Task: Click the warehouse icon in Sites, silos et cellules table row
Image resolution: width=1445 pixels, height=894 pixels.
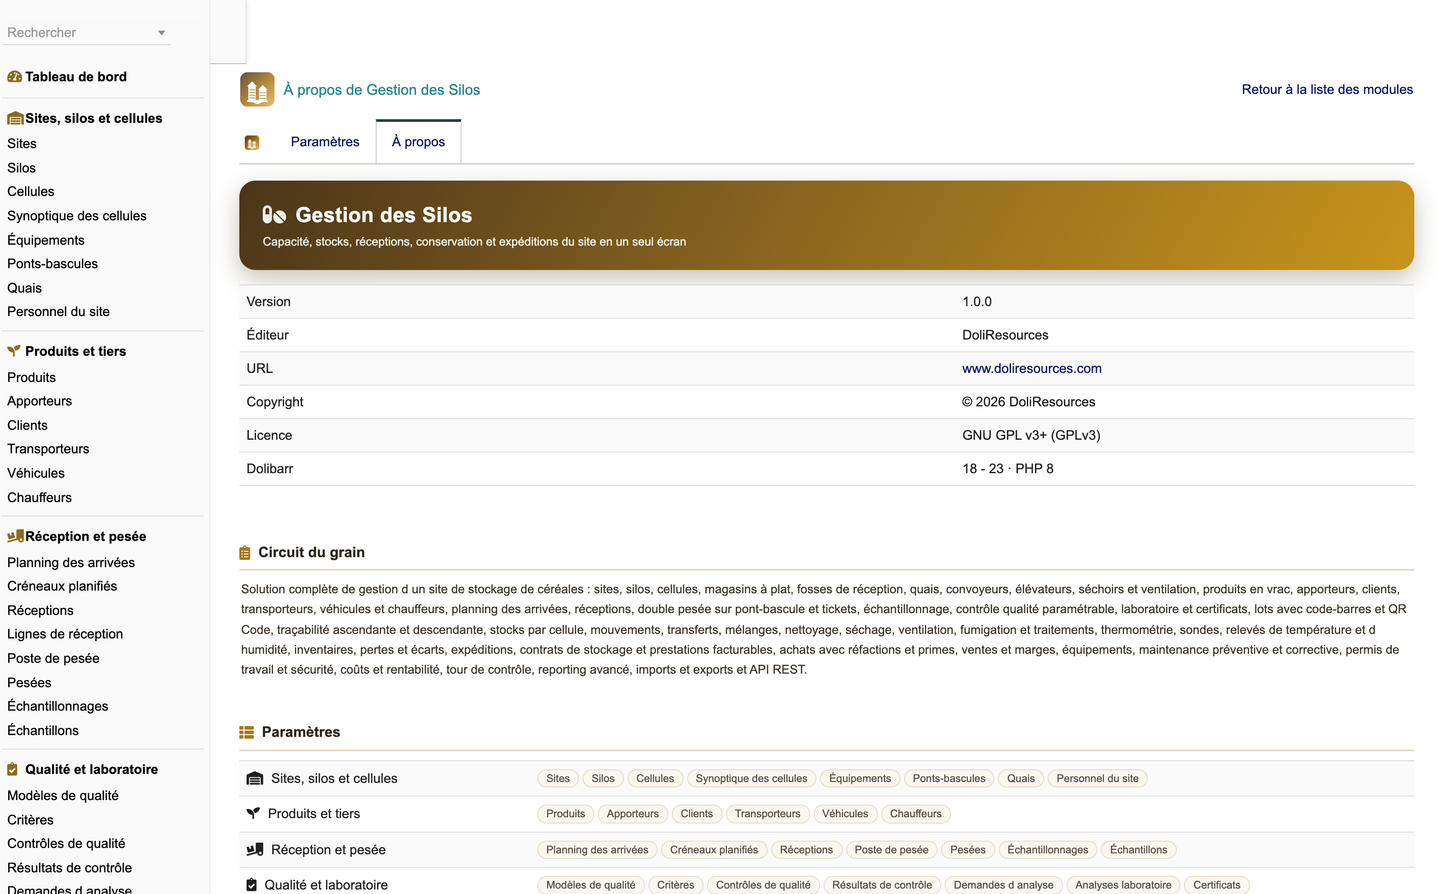Action: [255, 778]
